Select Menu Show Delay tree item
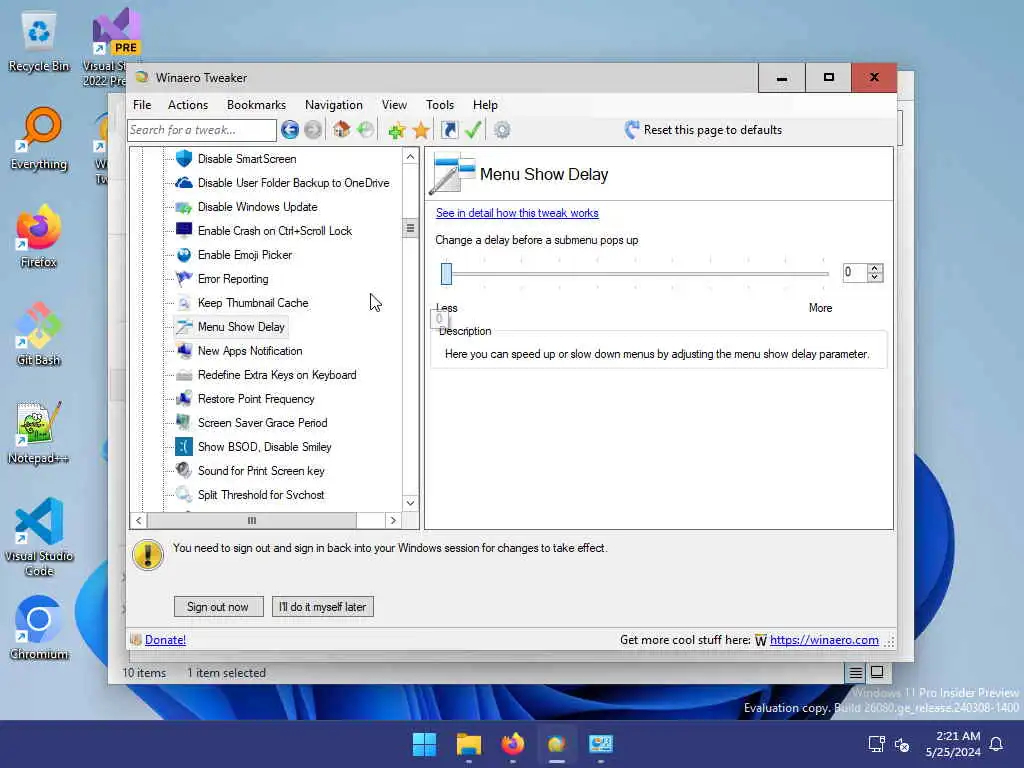 tap(241, 327)
